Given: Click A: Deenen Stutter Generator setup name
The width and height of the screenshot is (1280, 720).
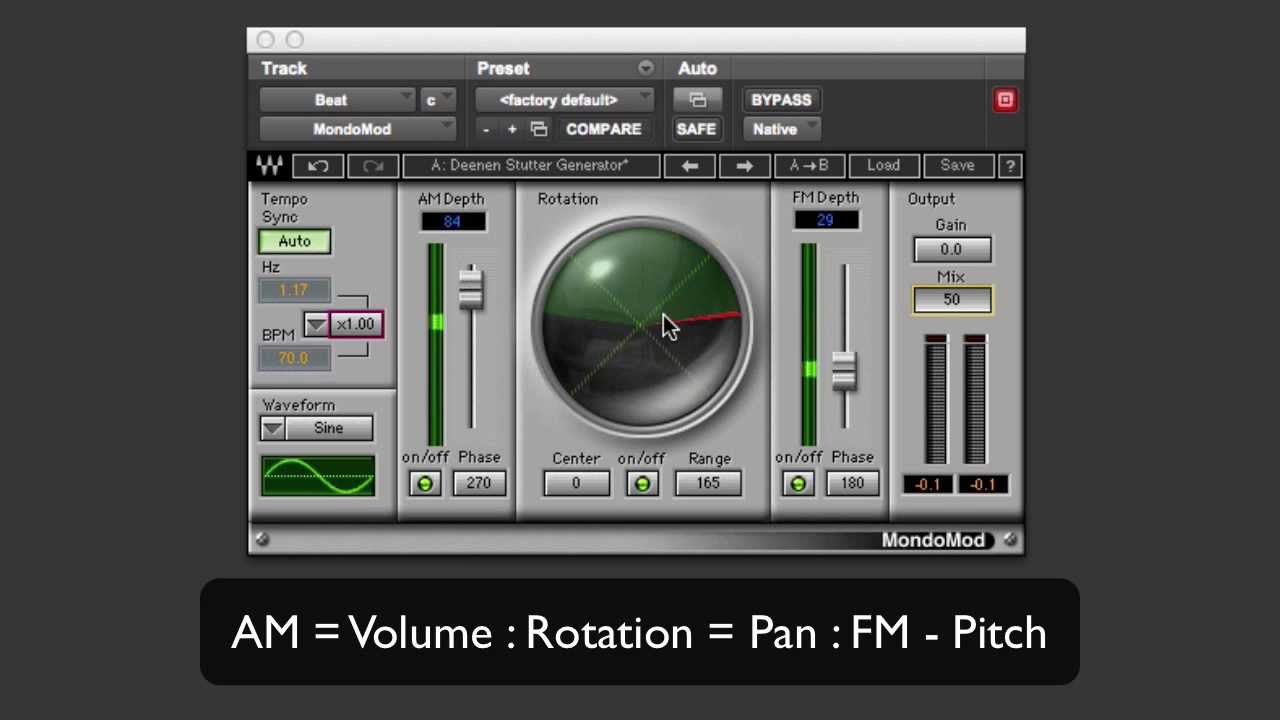Looking at the screenshot, I should pyautogui.click(x=530, y=166).
